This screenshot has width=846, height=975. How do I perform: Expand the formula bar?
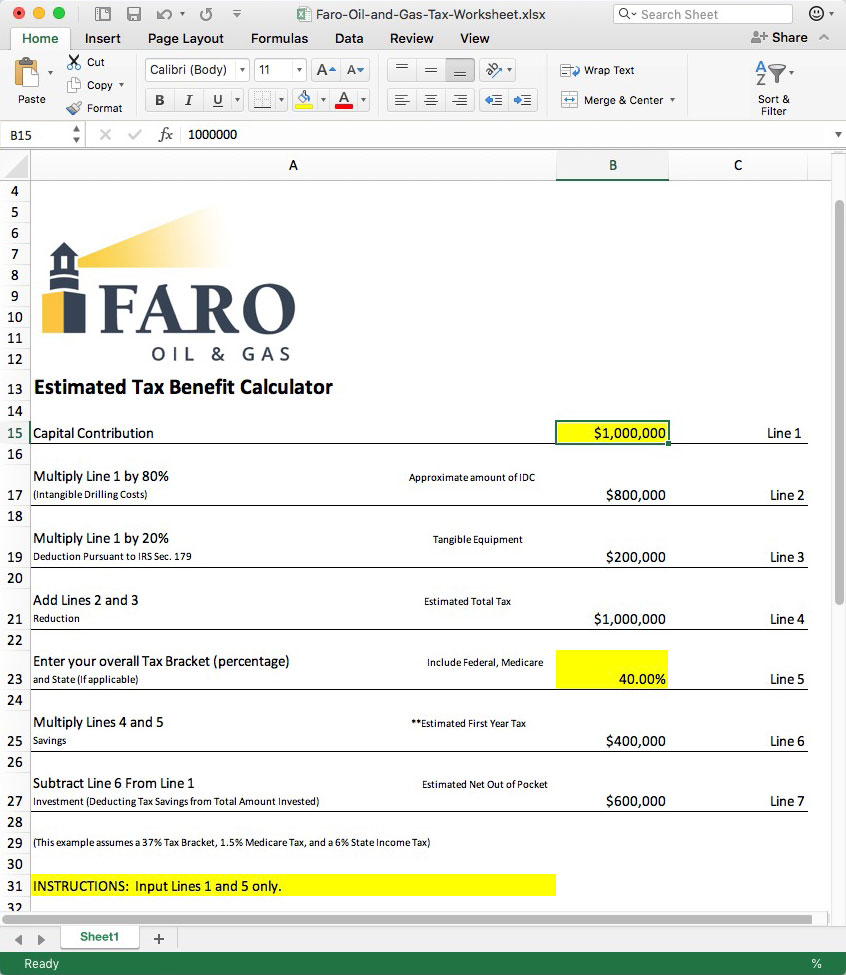click(838, 134)
